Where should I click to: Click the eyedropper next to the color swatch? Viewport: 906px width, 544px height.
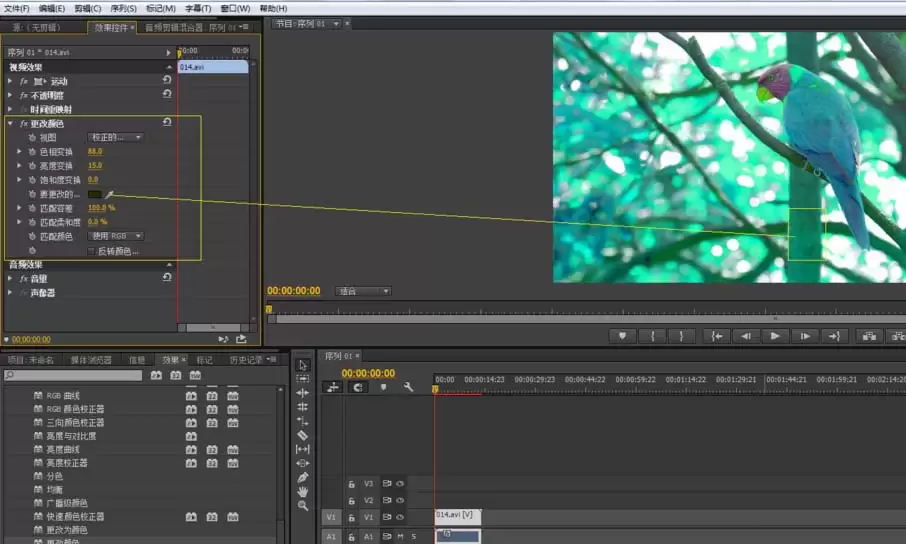point(111,193)
